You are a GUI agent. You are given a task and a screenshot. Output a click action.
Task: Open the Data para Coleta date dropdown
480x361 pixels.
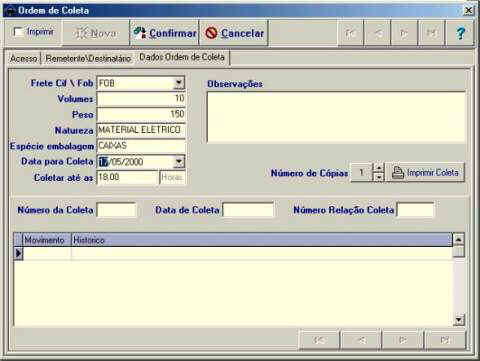click(179, 162)
